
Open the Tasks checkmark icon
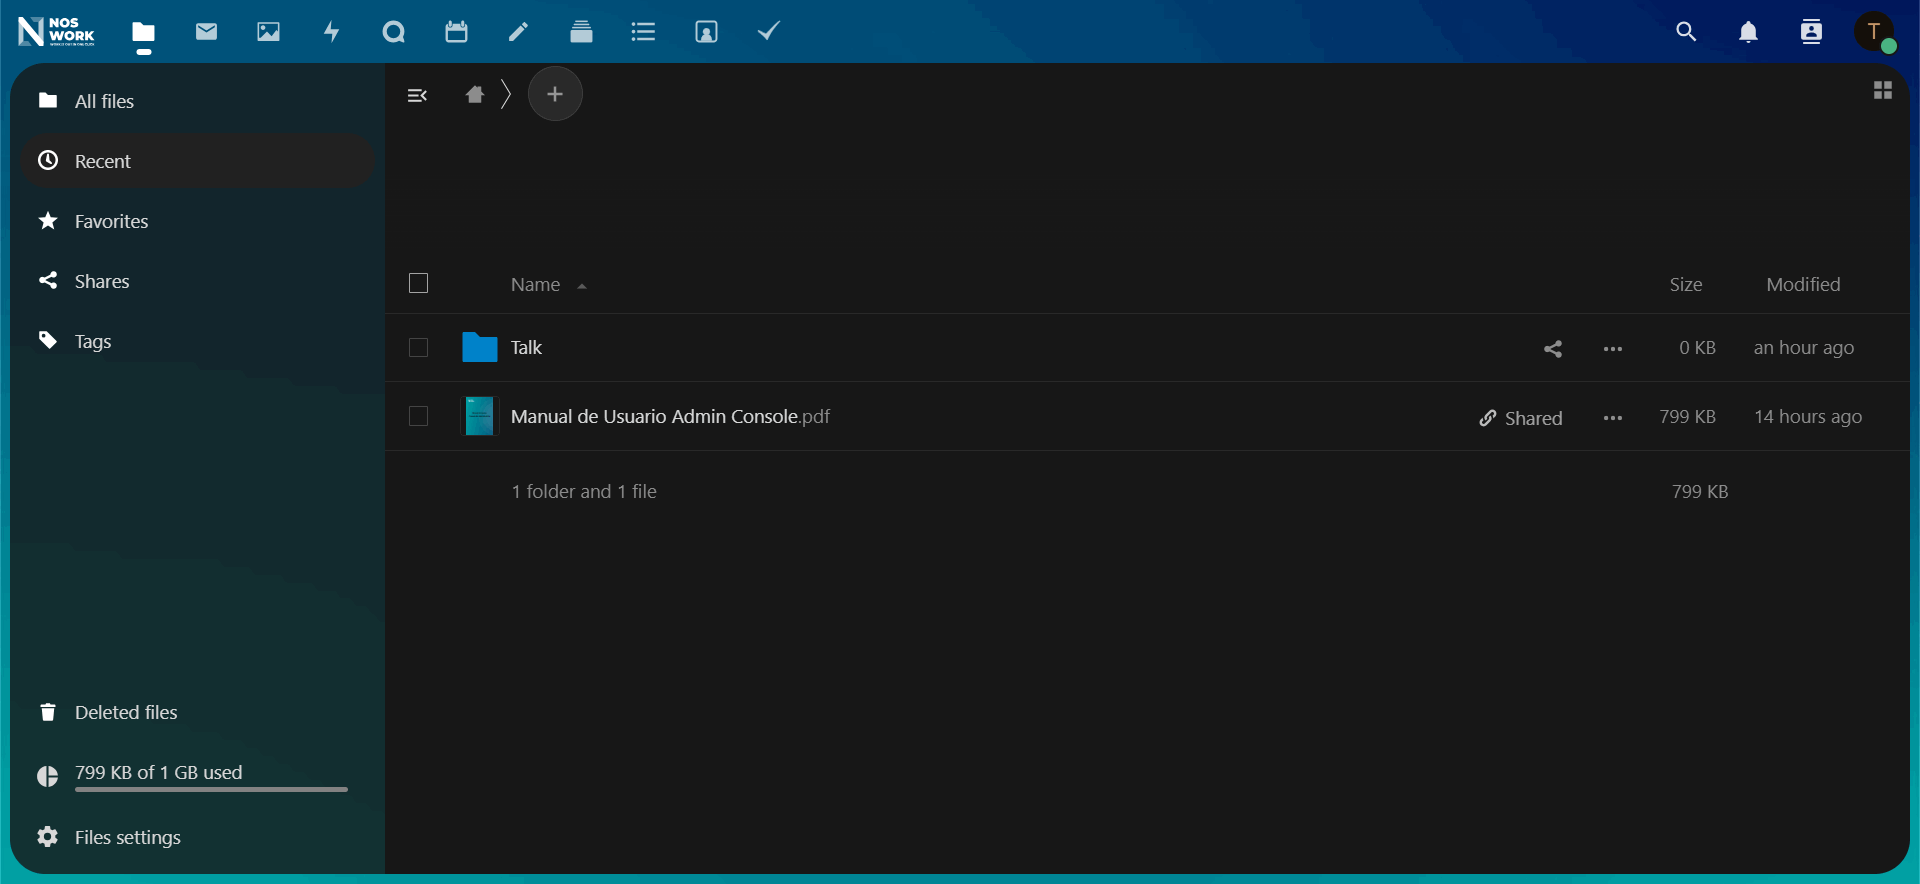tap(768, 32)
